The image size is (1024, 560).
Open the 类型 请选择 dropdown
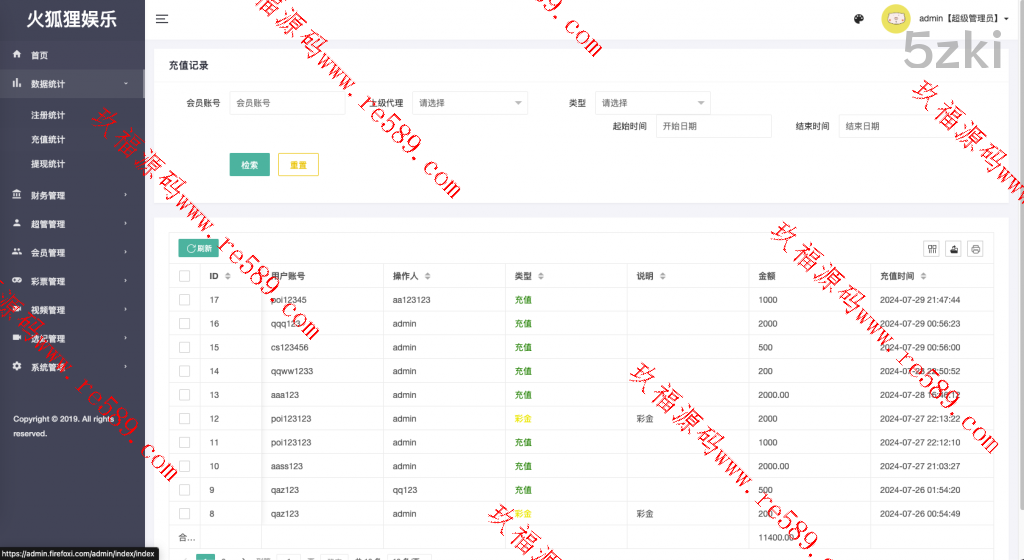[x=653, y=103]
